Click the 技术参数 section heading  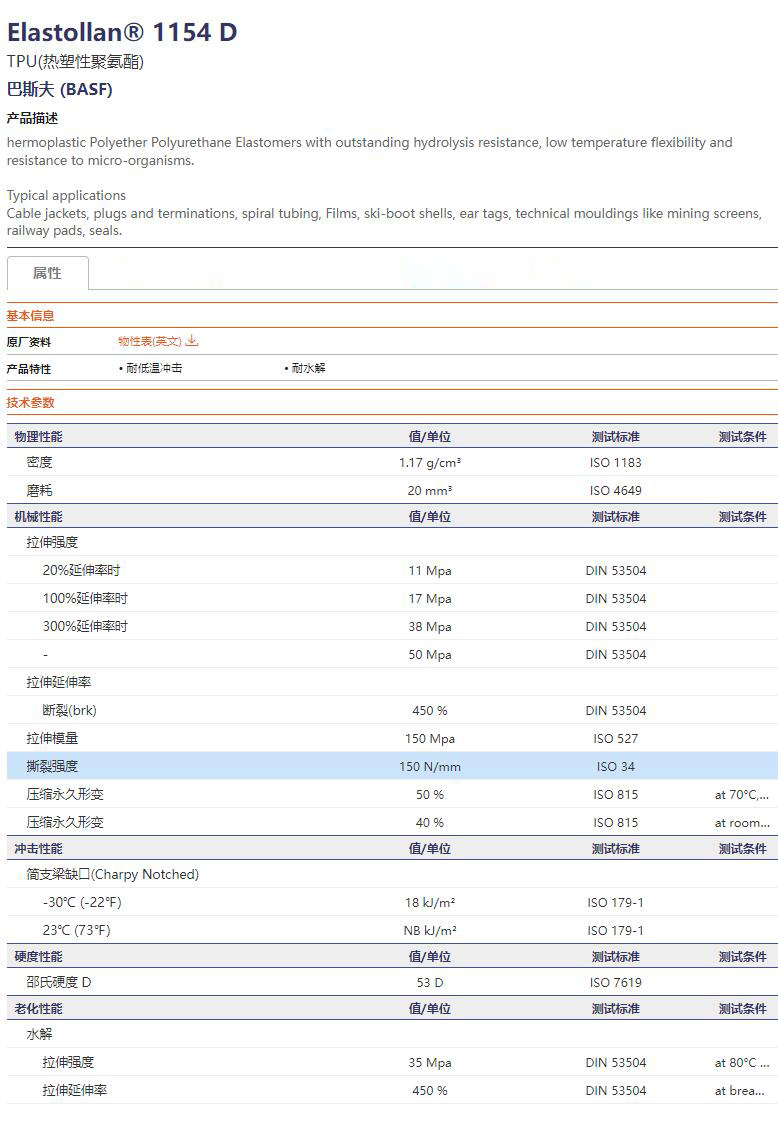coord(30,403)
